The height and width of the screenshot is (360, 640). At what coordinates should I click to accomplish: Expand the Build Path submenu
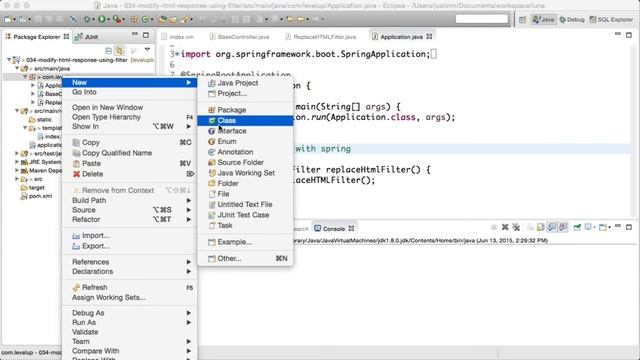pos(129,200)
